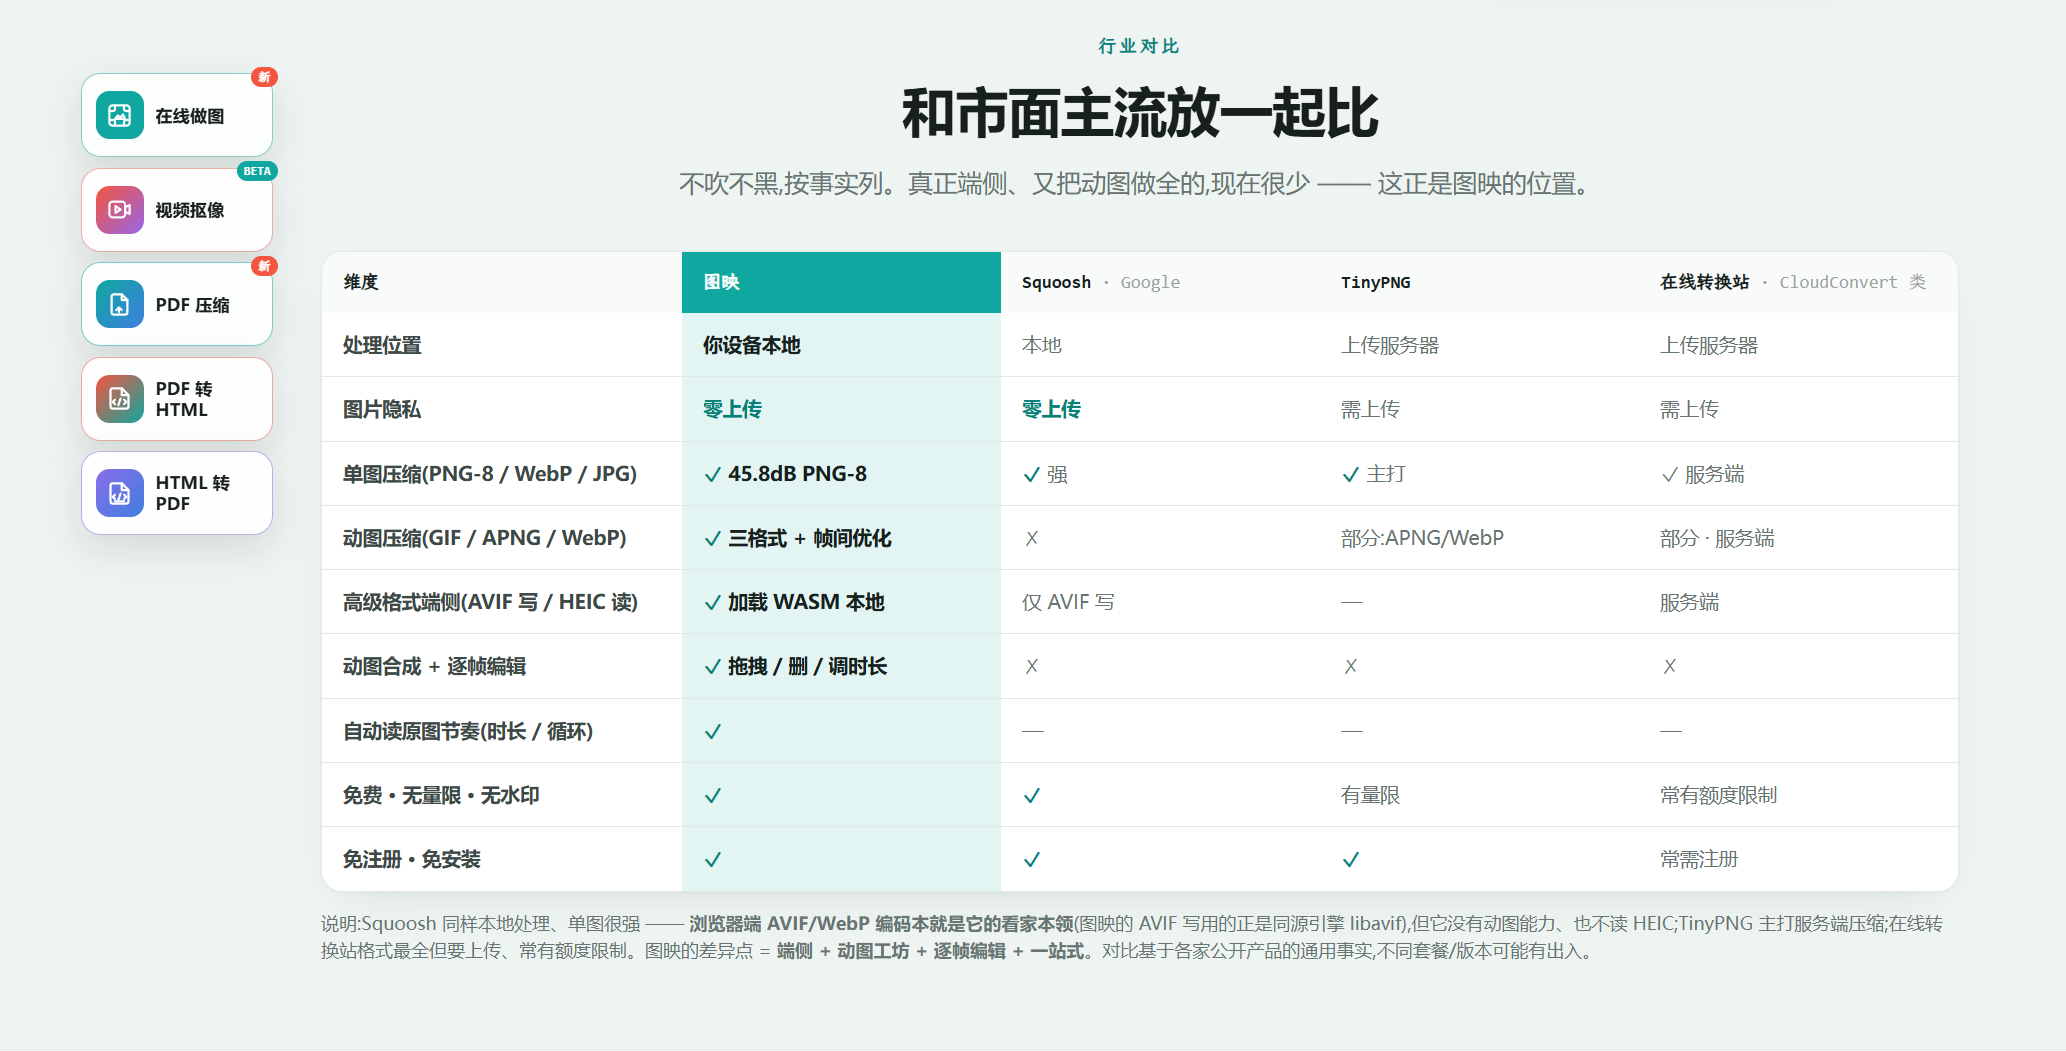2066x1051 pixels.
Task: Click the 在线做图 card label
Action: [x=190, y=116]
